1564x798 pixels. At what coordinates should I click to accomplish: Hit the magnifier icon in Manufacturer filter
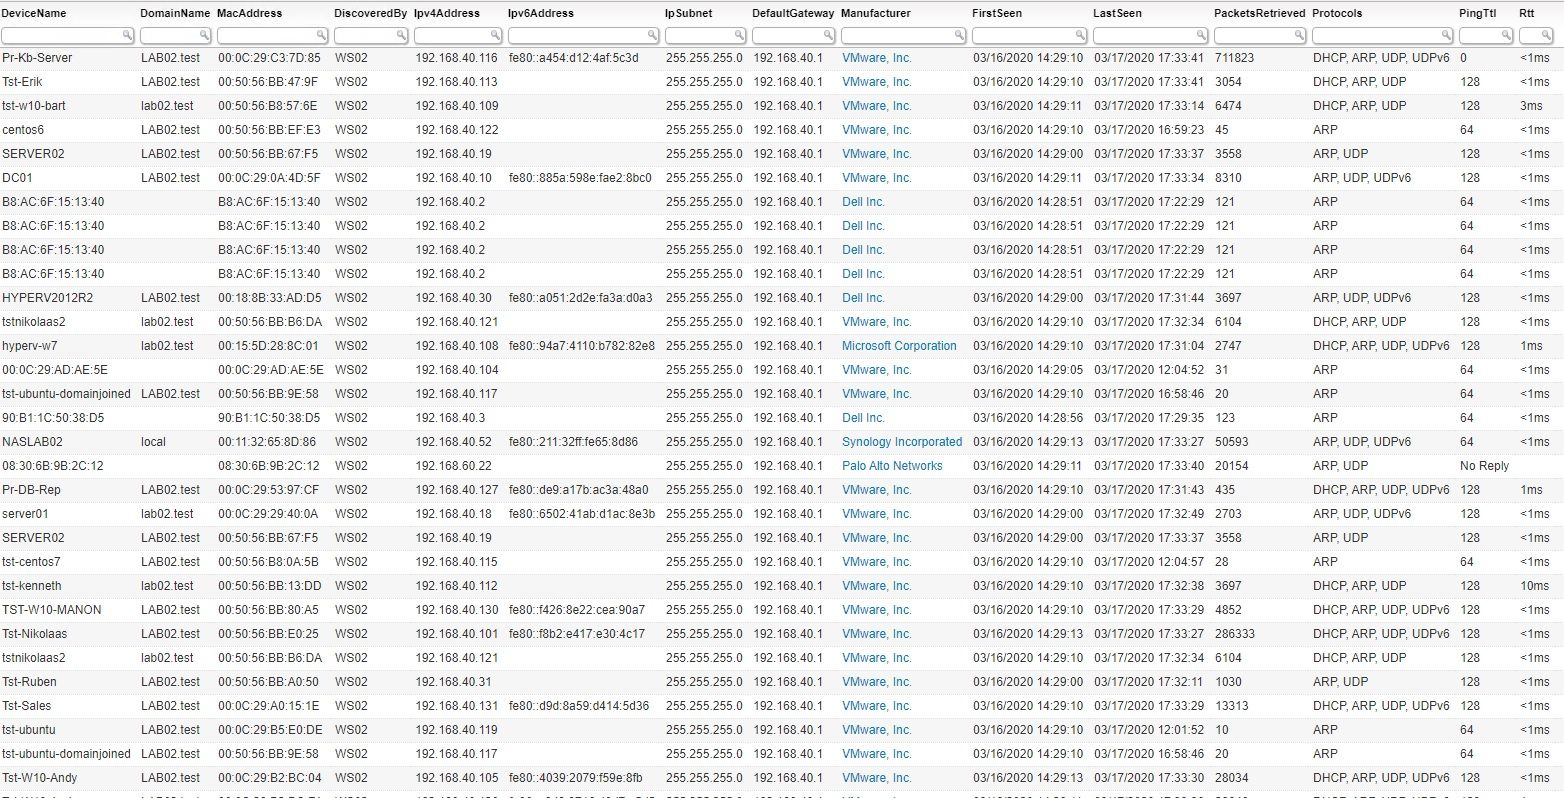957,35
